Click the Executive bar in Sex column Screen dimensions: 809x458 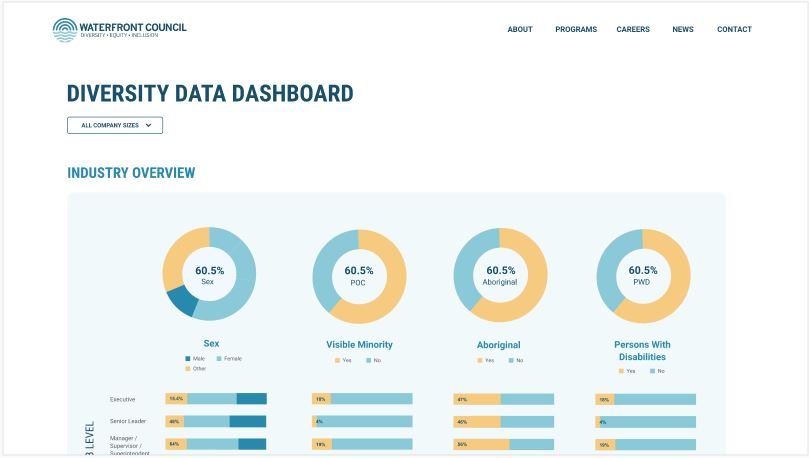[x=216, y=399]
